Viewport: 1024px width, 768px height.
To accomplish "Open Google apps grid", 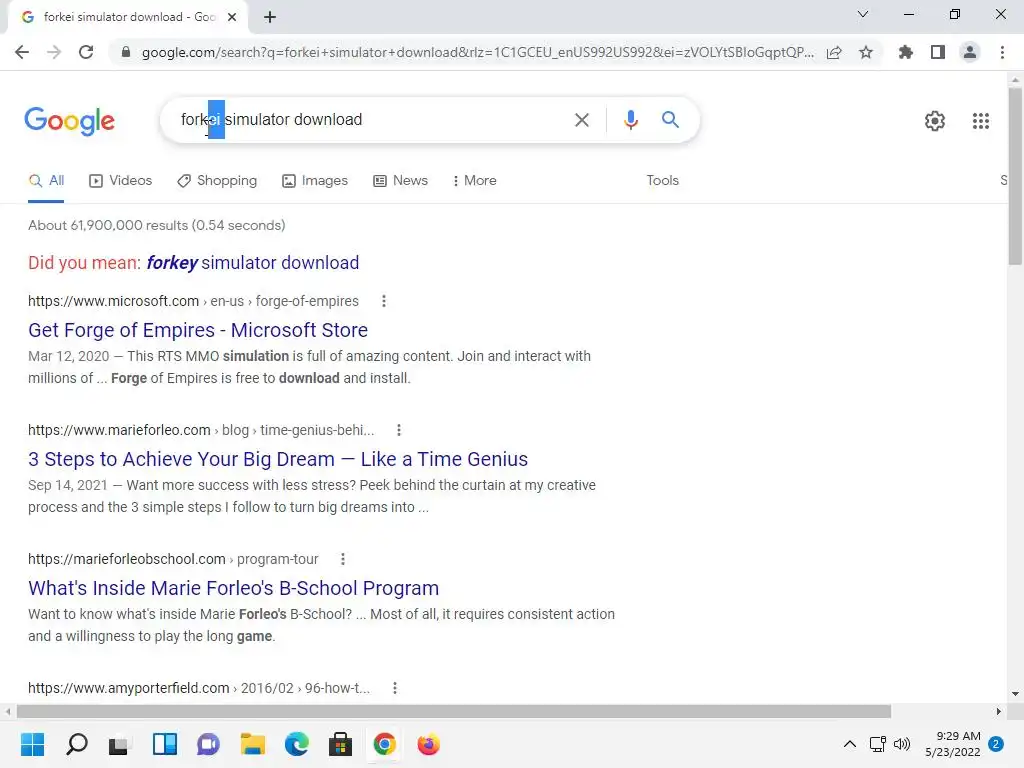I will point(980,121).
